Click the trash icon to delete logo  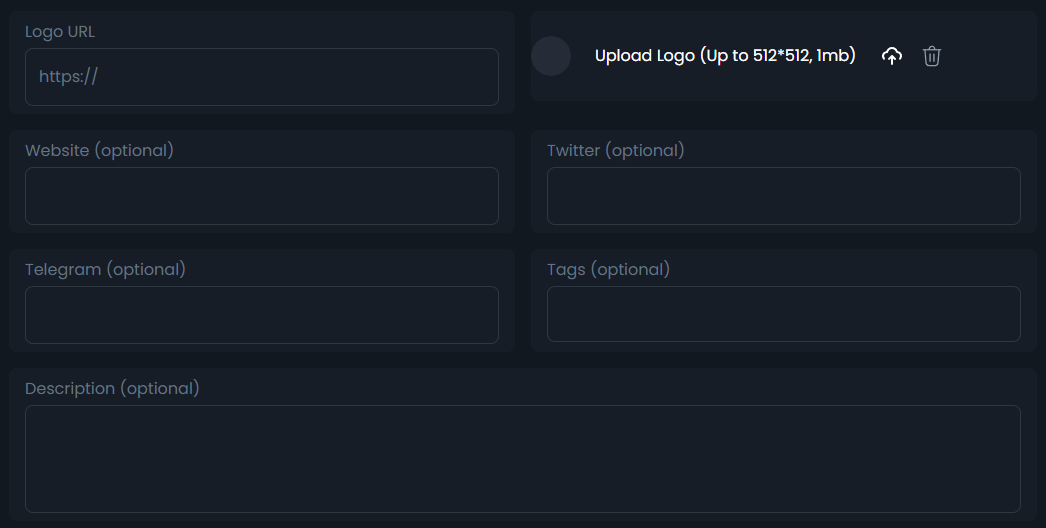tap(932, 56)
